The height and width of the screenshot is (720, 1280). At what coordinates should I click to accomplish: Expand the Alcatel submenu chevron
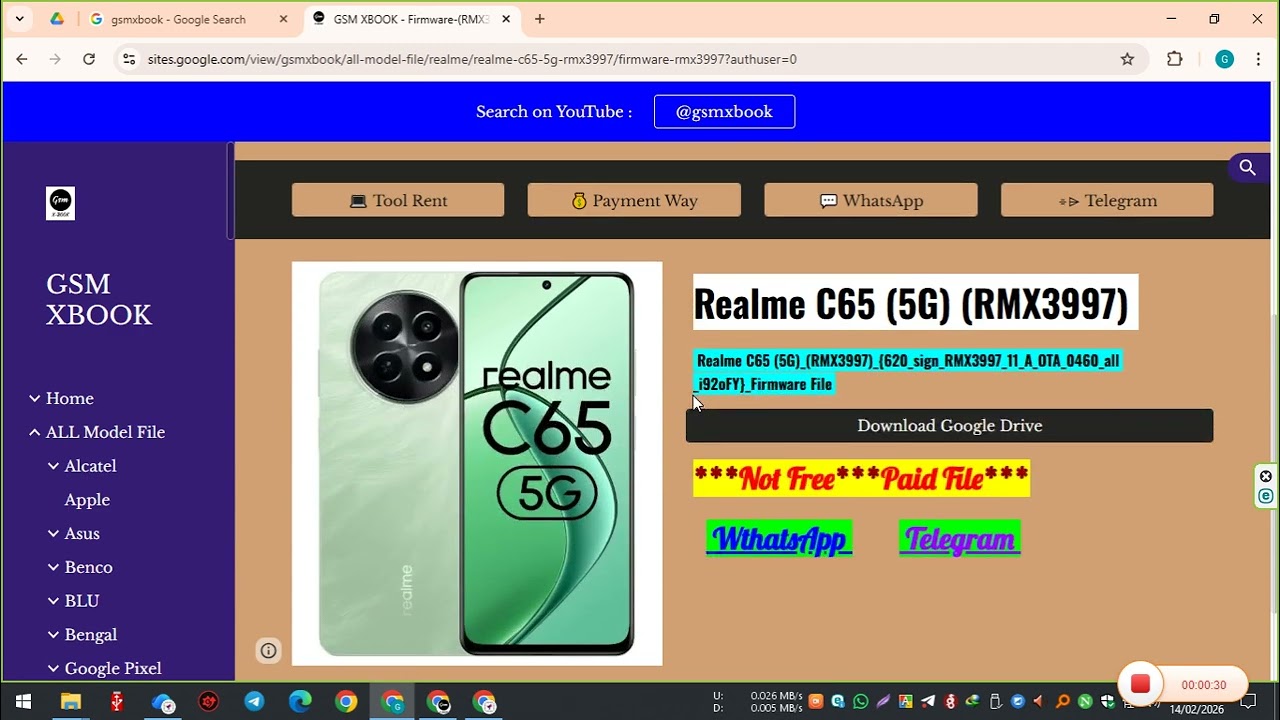tap(53, 466)
